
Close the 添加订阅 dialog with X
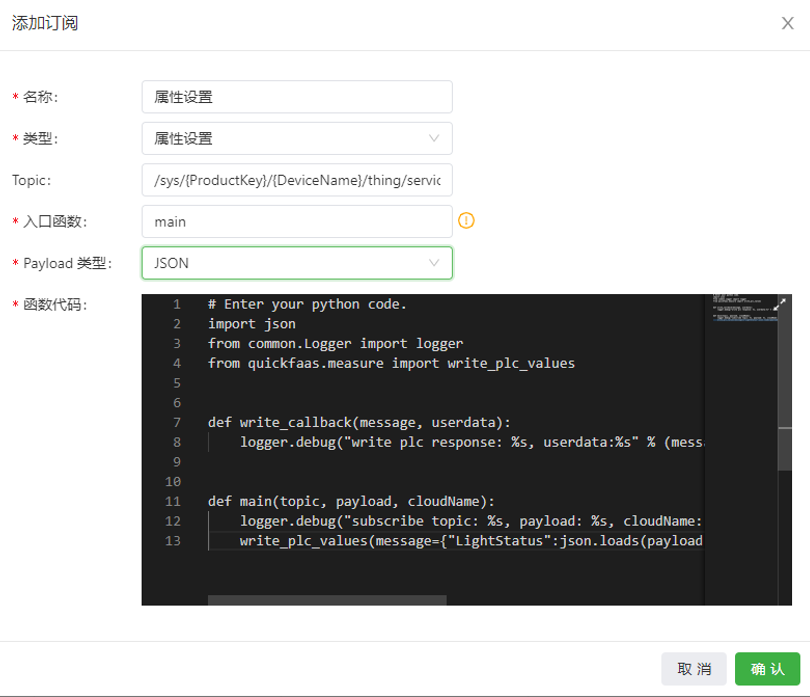pos(787,23)
